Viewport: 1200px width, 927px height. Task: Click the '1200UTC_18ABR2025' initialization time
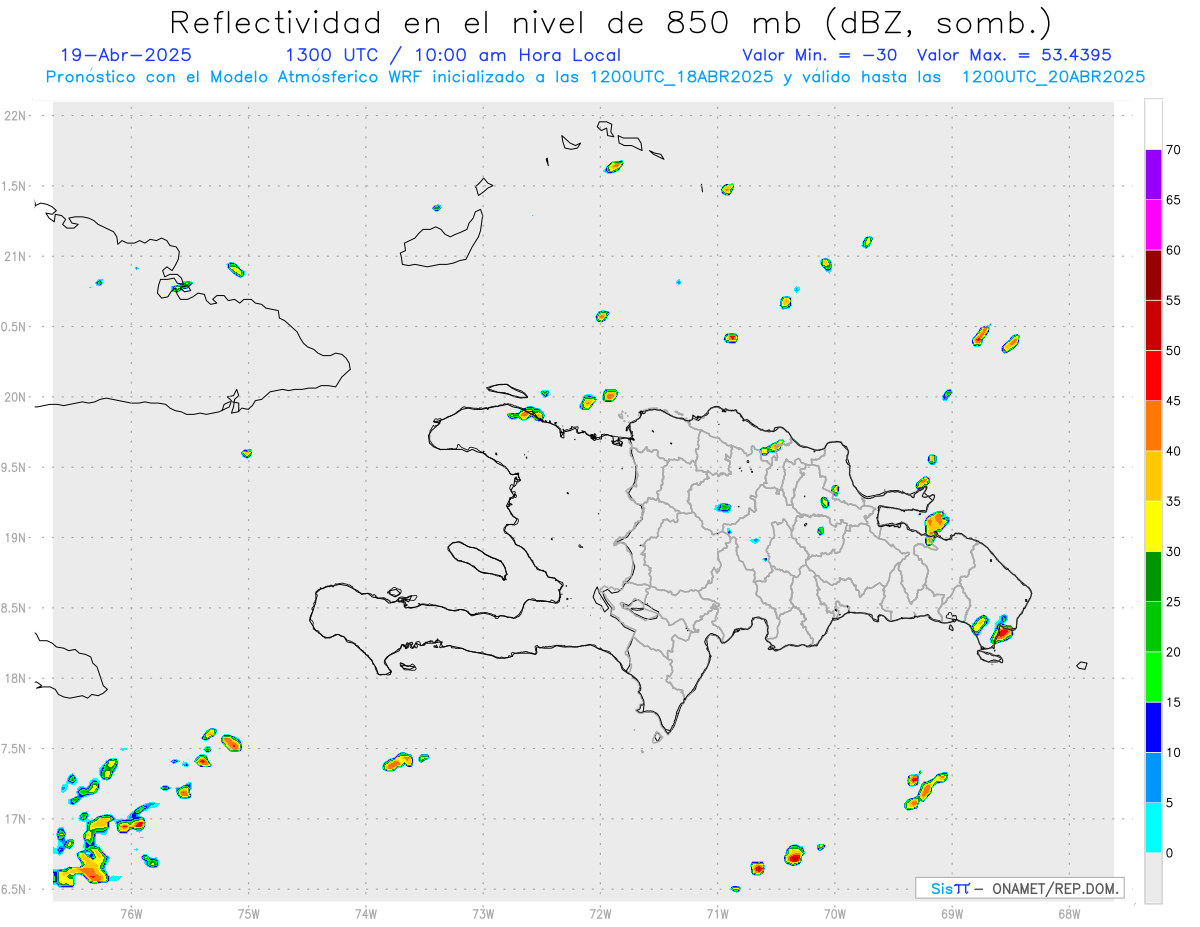(682, 77)
